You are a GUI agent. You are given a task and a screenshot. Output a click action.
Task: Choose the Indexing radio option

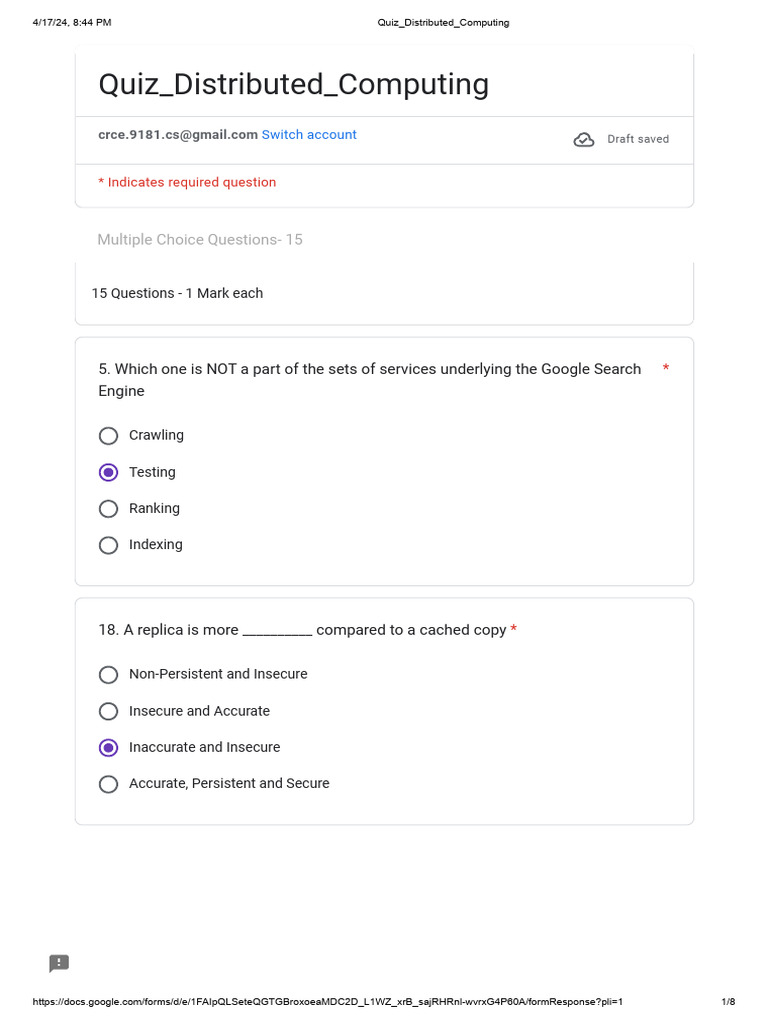click(109, 545)
